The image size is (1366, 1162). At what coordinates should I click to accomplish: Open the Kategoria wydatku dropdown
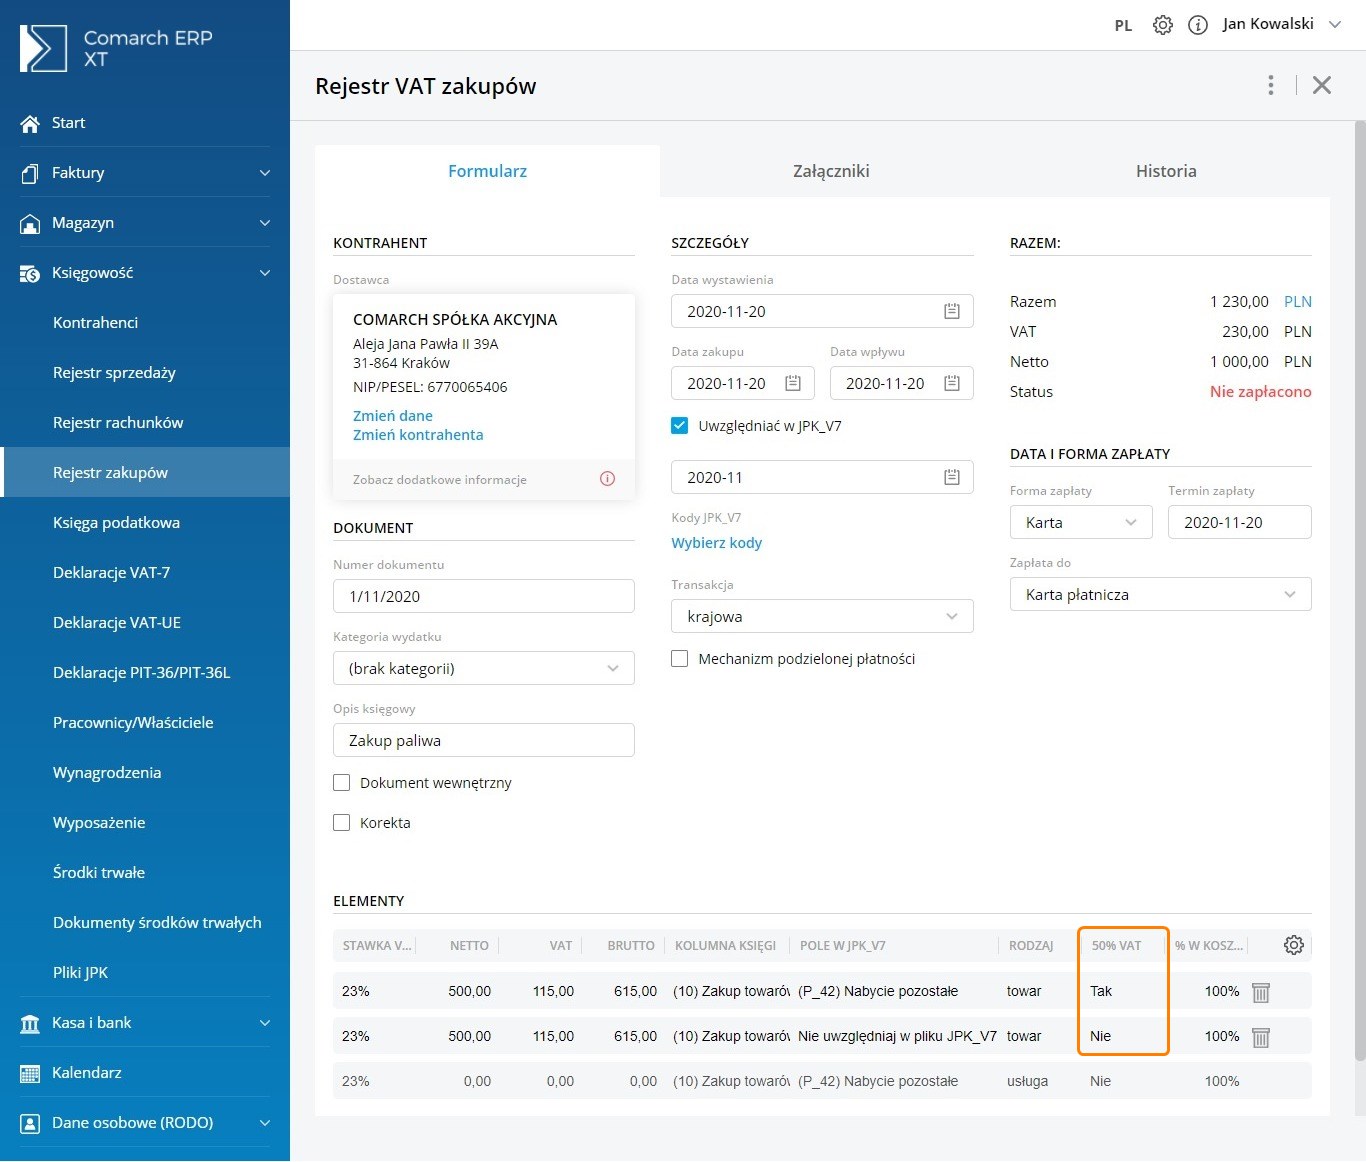484,669
